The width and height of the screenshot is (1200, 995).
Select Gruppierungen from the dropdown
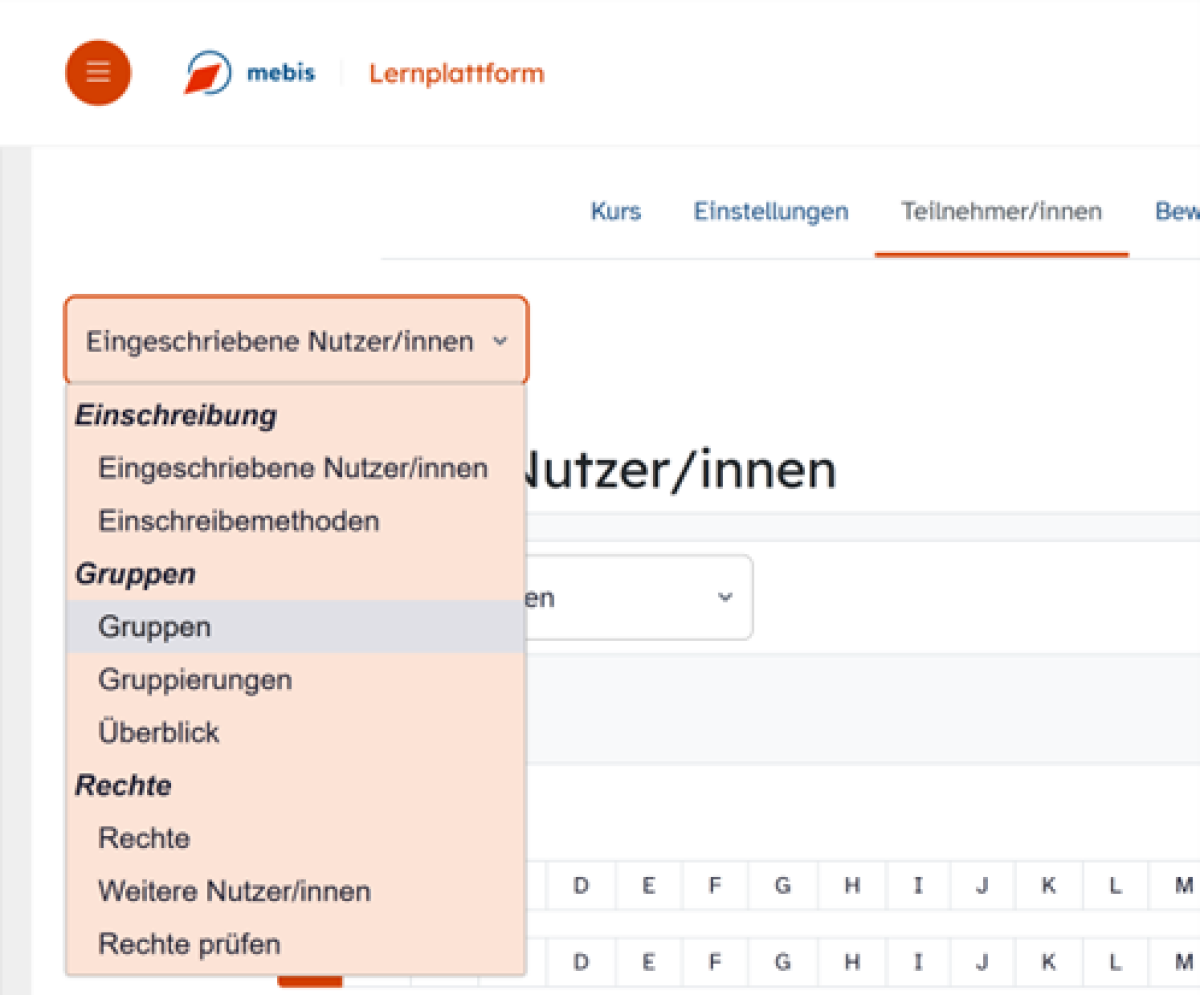pyautogui.click(x=195, y=680)
